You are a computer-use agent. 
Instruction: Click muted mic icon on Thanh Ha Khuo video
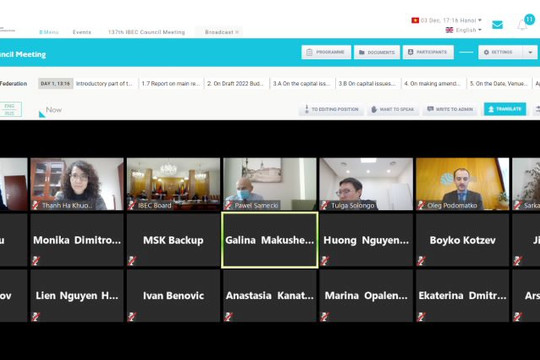click(35, 205)
